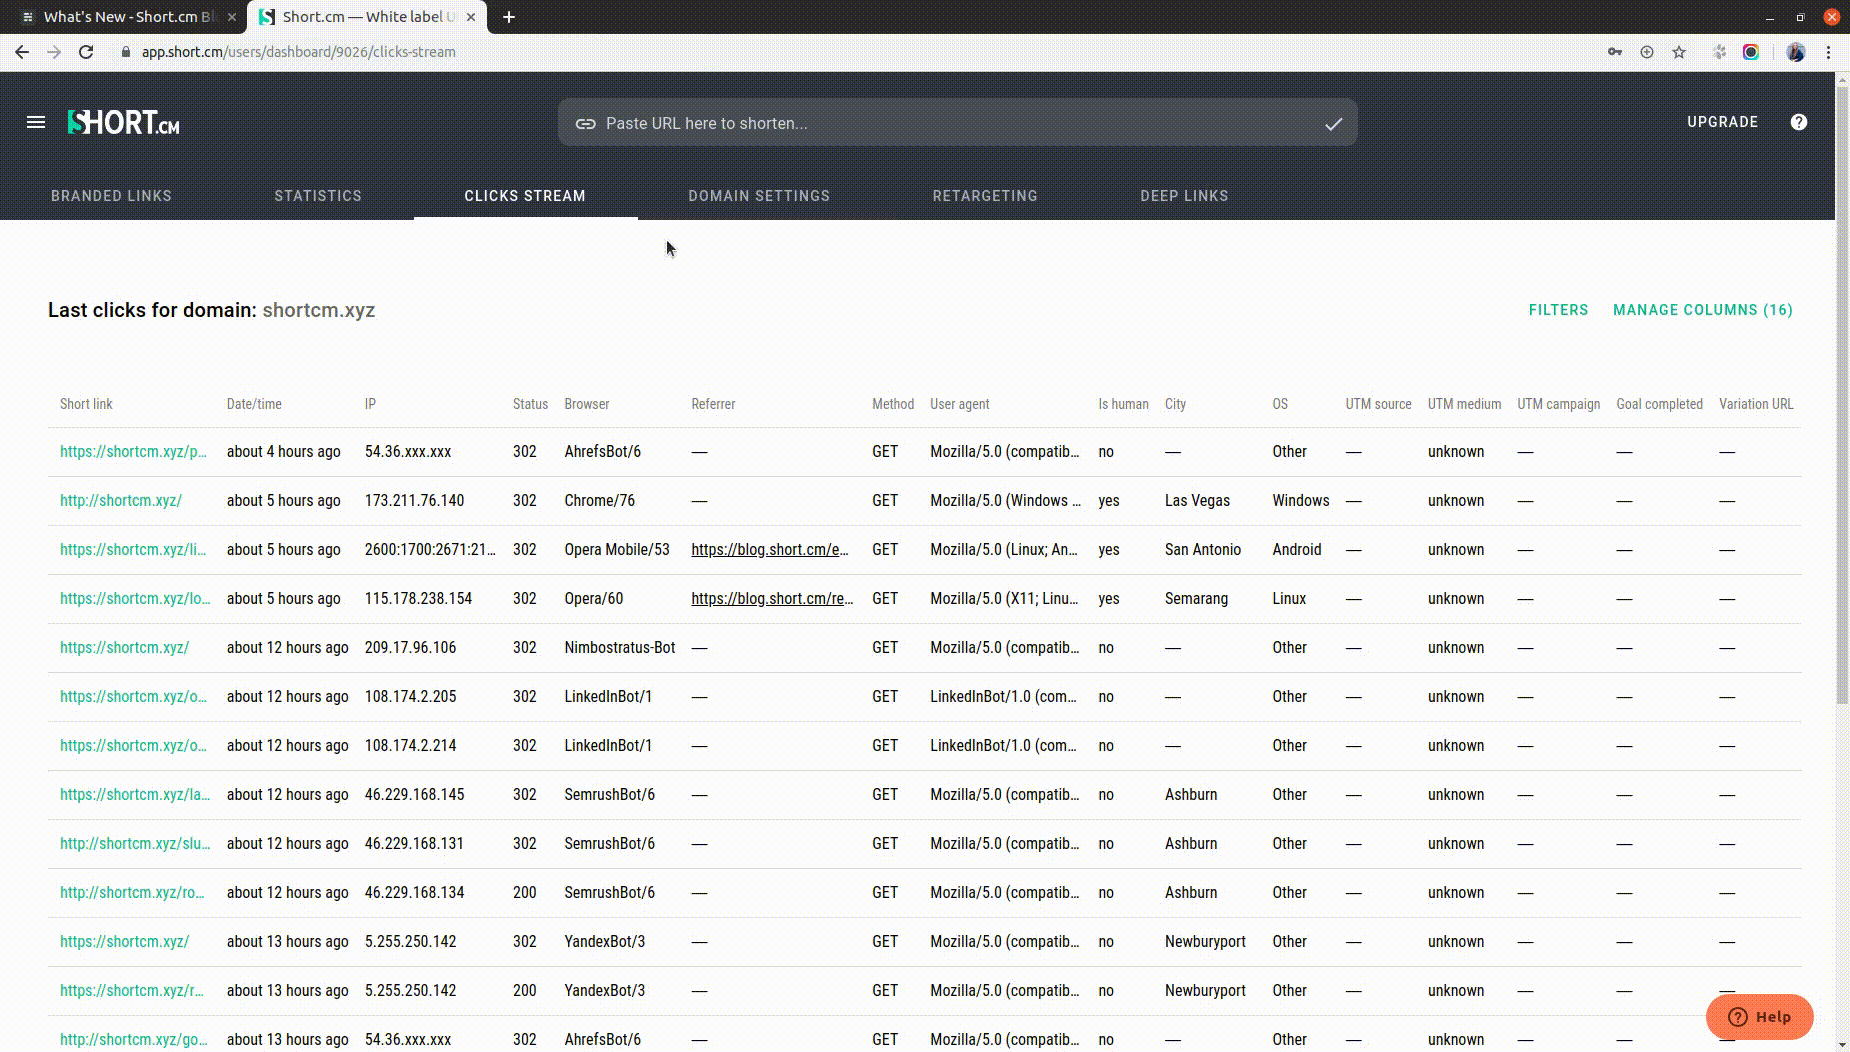Open the FILTERS panel

pos(1557,310)
